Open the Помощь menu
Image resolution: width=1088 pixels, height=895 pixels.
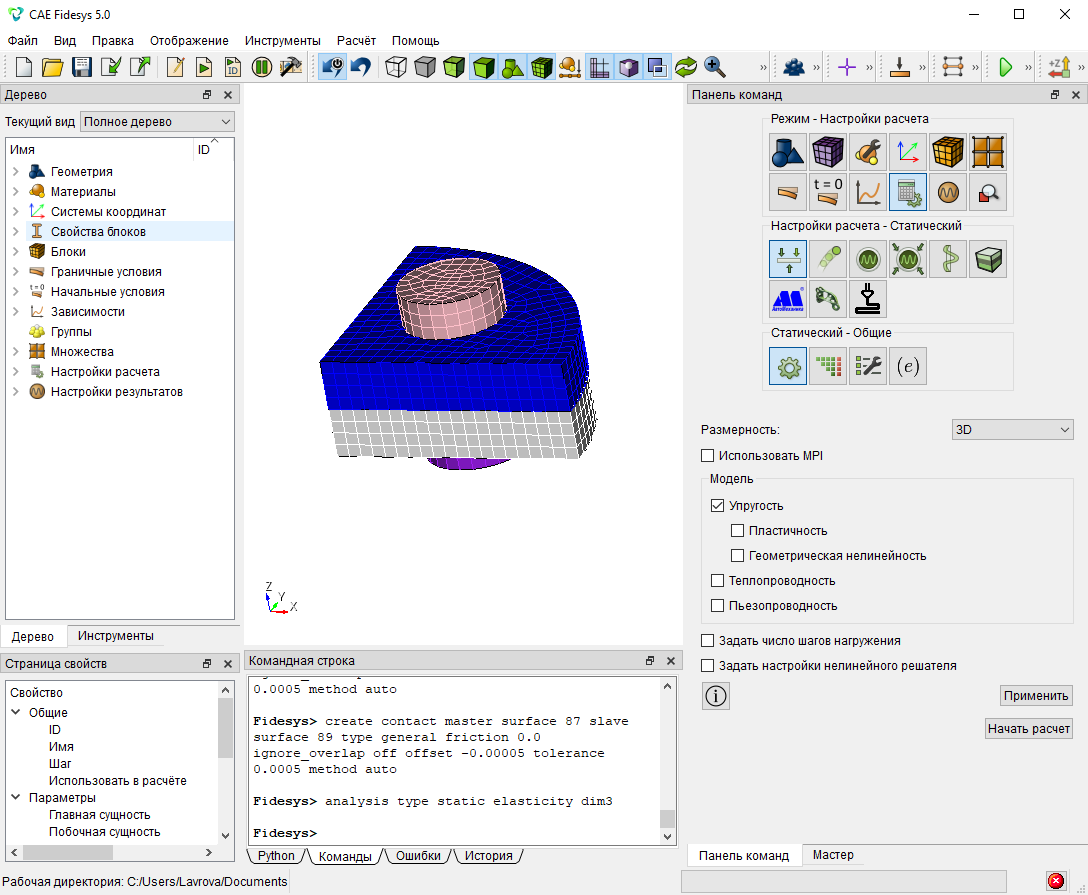click(x=415, y=40)
